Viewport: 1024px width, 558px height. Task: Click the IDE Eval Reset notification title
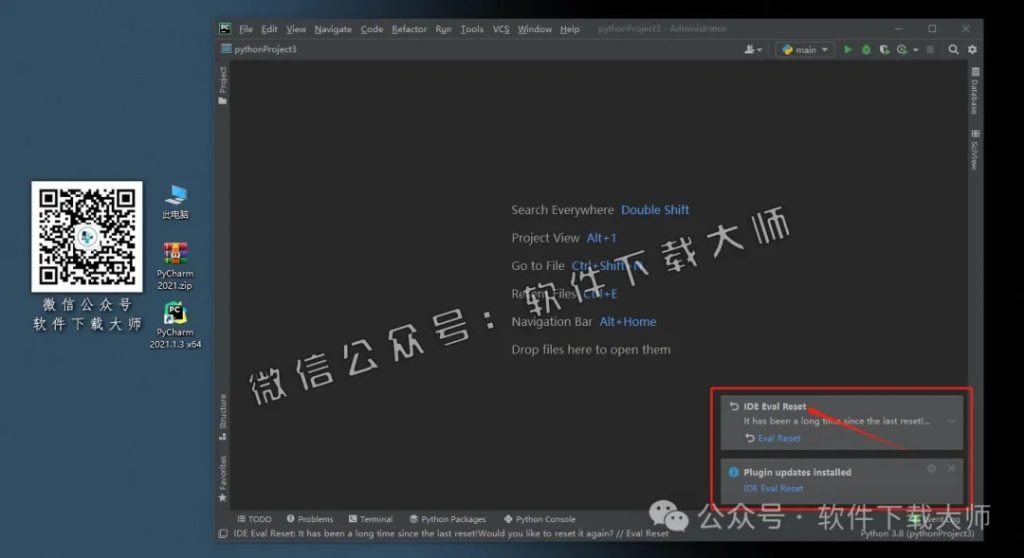click(x=775, y=406)
